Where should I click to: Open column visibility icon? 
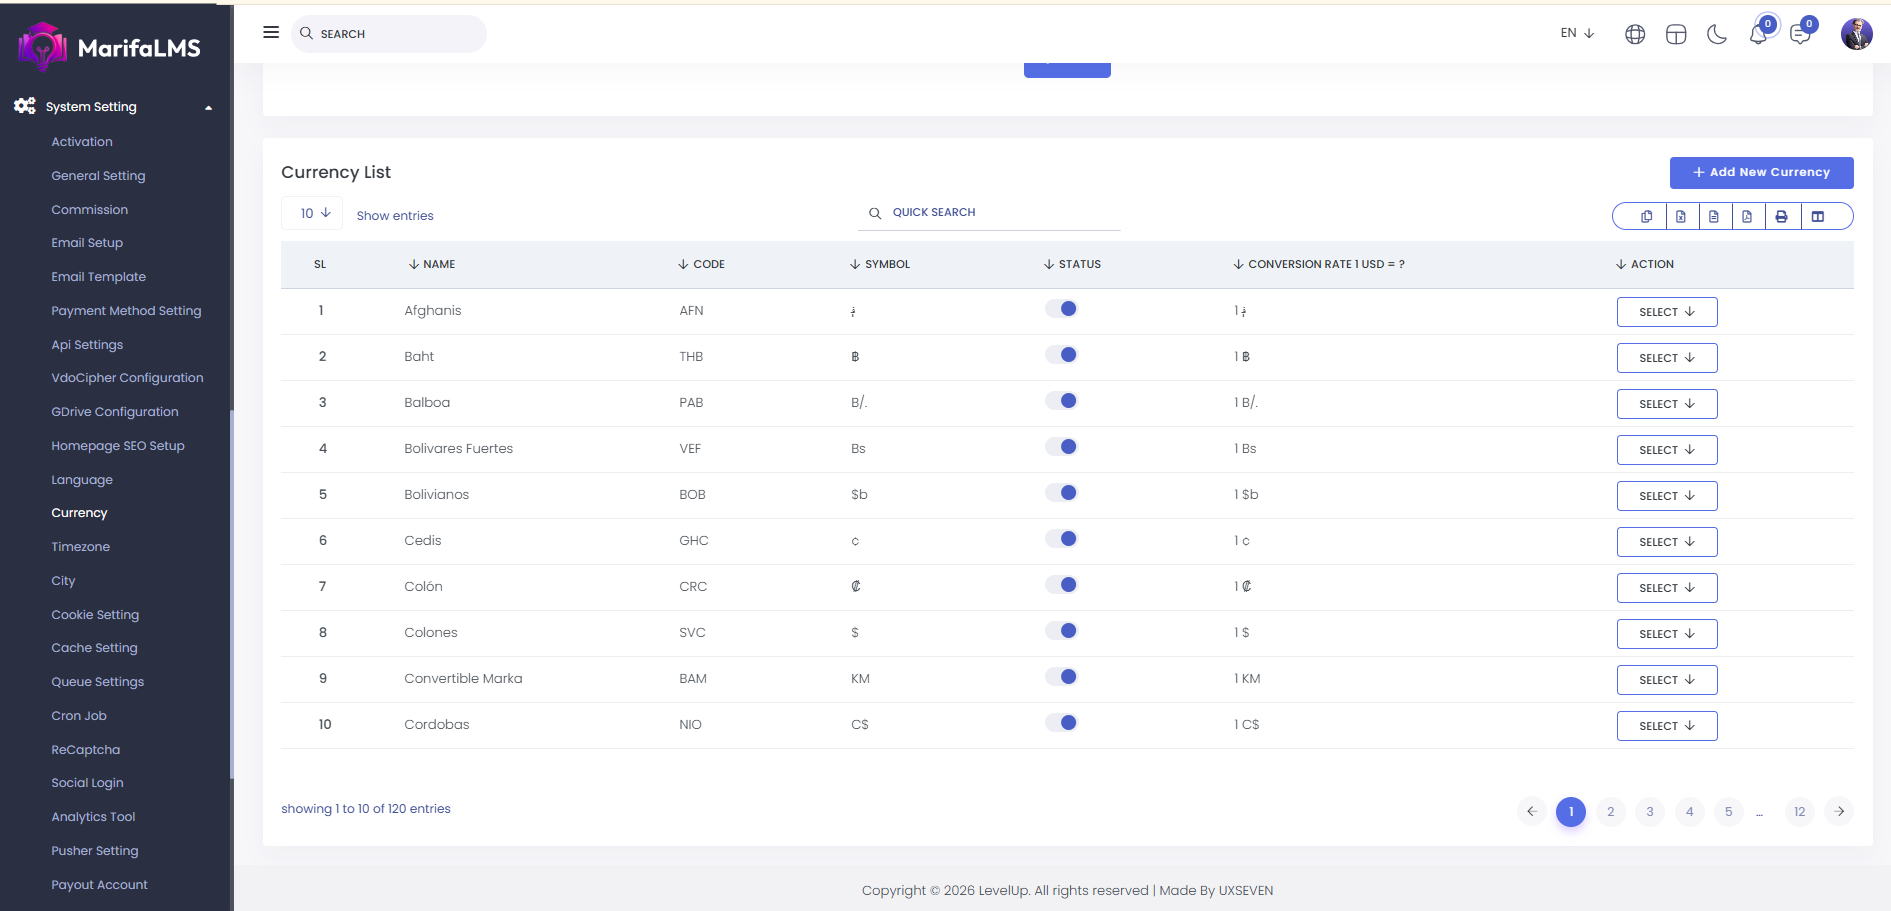pyautogui.click(x=1818, y=216)
